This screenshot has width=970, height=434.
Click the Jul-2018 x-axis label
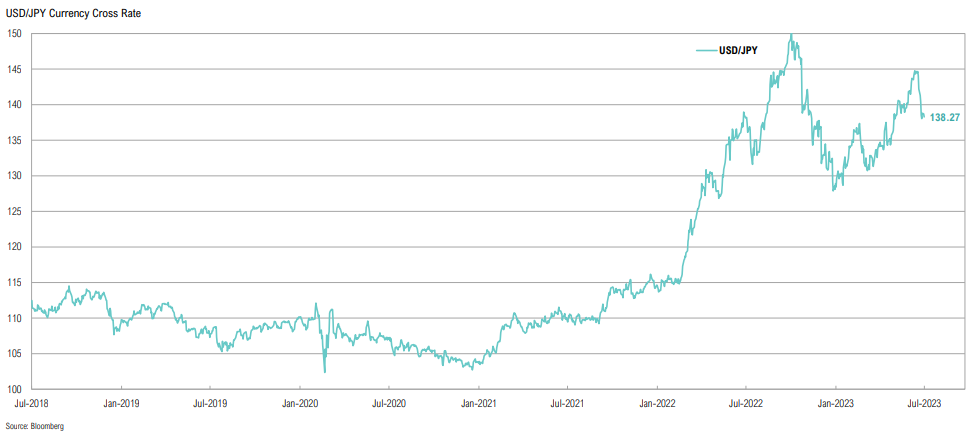31,404
